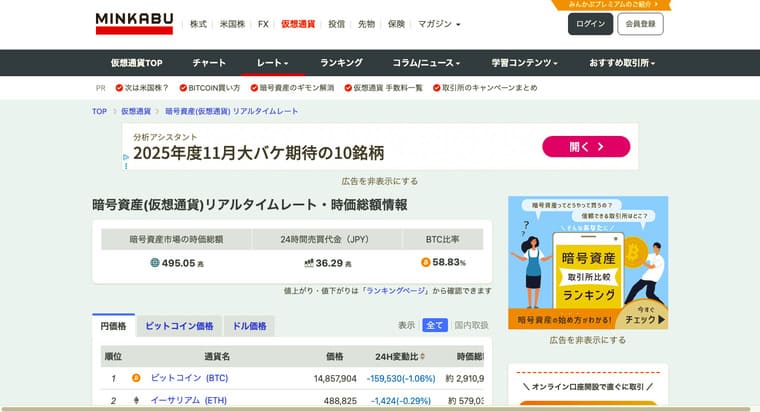This screenshot has height=412, width=760.
Task: Select 国内取扱 display filter
Action: click(471, 325)
